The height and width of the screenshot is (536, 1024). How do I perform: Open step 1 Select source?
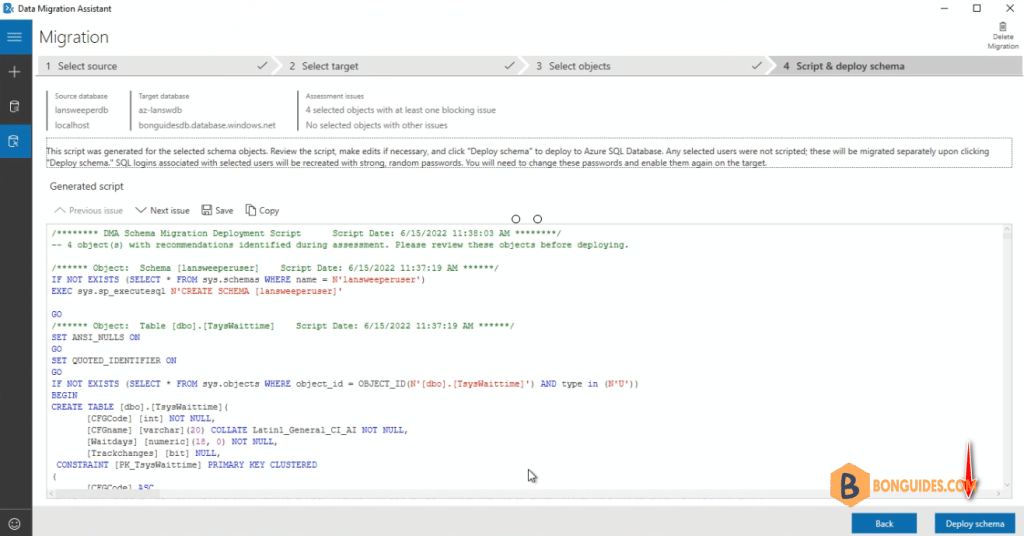point(157,66)
